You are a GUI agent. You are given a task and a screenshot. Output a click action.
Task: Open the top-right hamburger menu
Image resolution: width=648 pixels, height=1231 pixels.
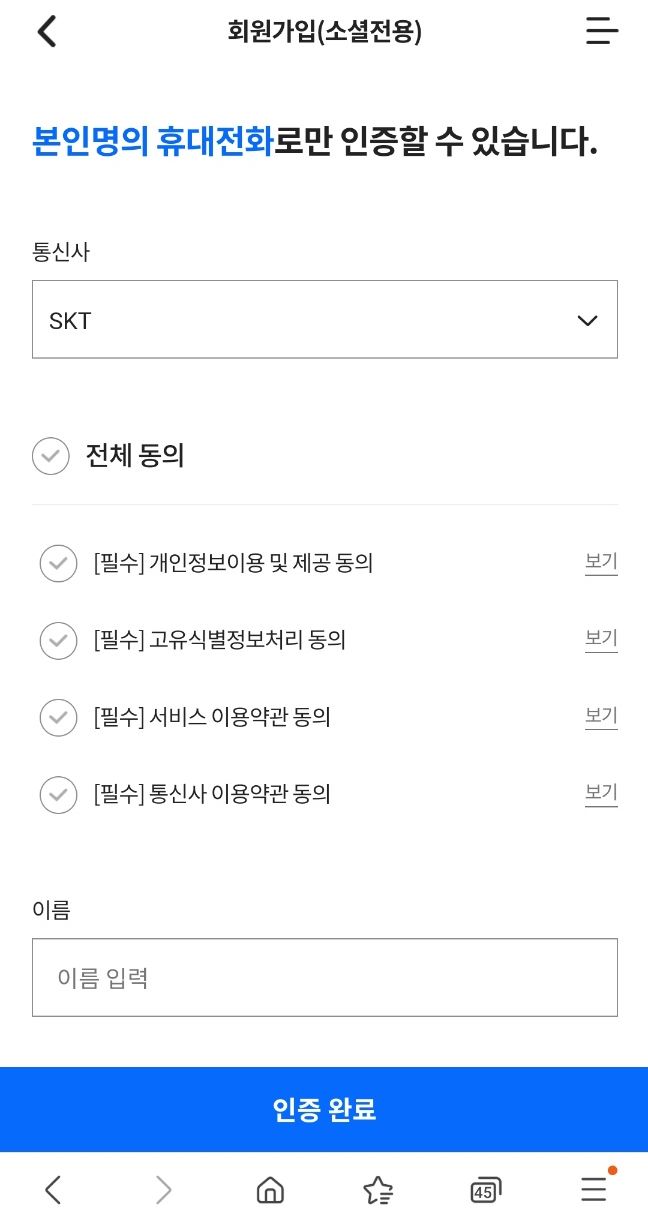click(601, 31)
